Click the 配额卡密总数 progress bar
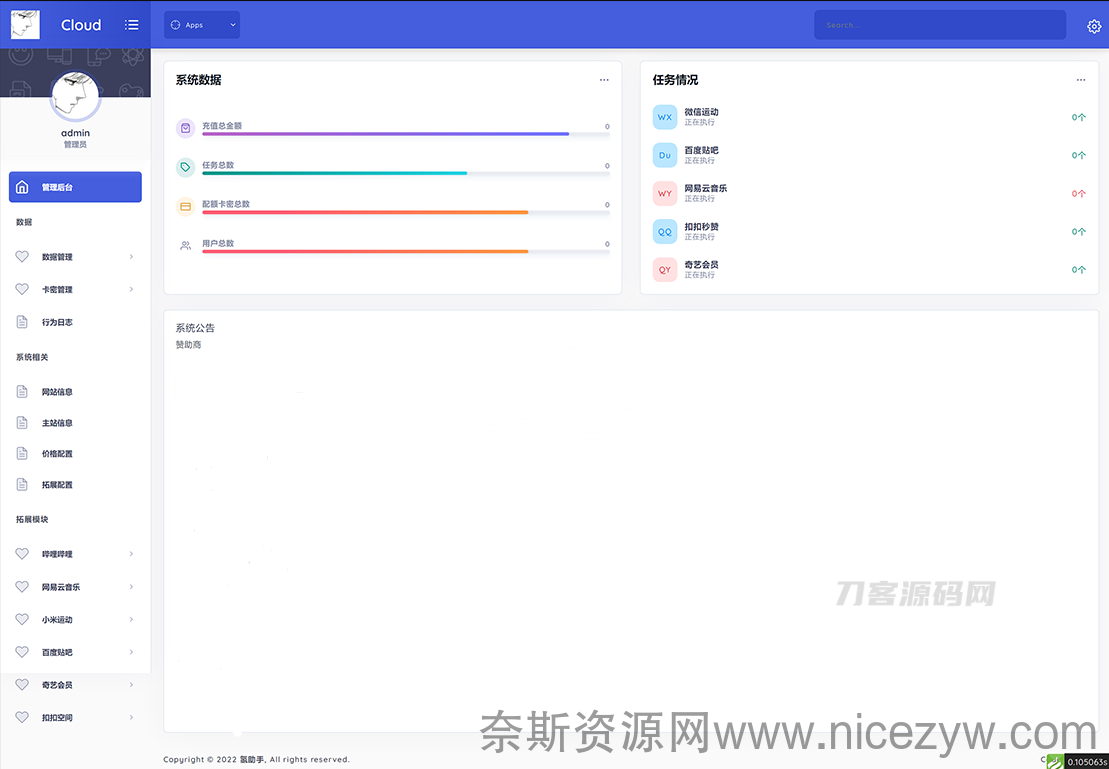The height and width of the screenshot is (769, 1109). click(406, 212)
